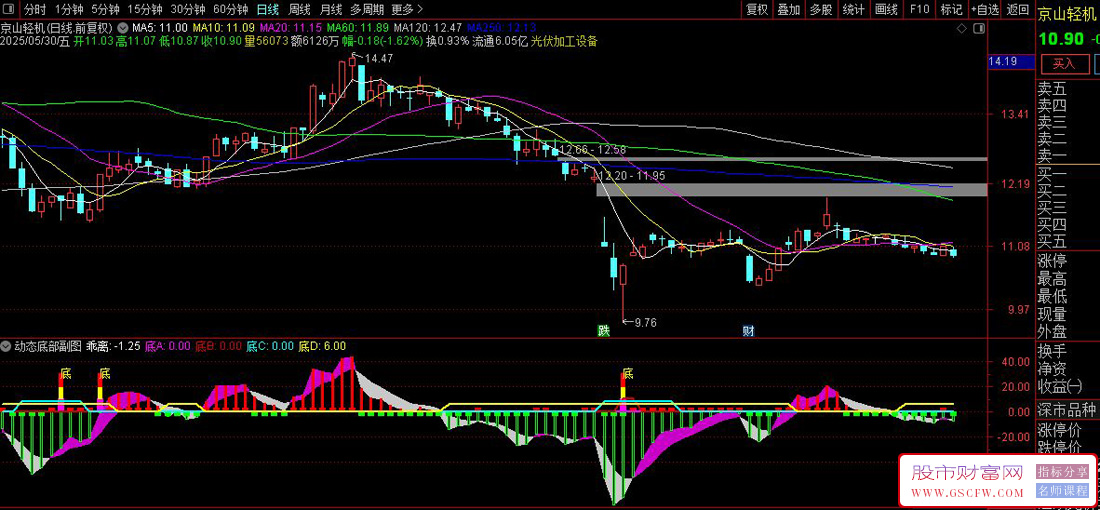Click the green 10.90 current price

click(x=1061, y=40)
